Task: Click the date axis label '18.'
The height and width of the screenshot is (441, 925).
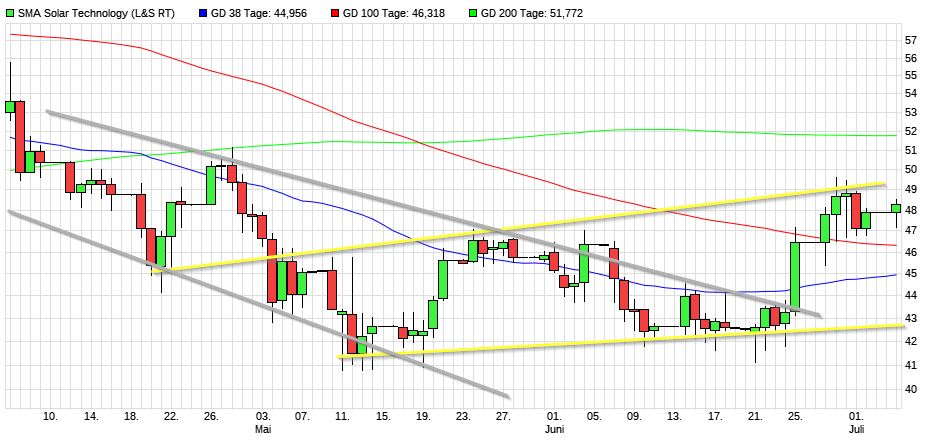Action: [132, 417]
